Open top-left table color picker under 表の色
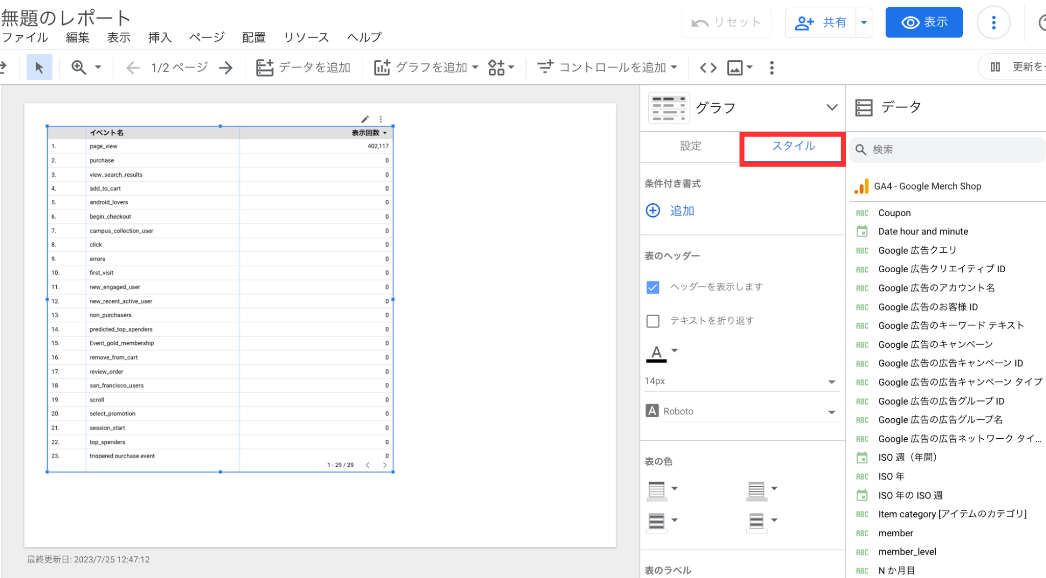The height and width of the screenshot is (578, 1046). point(662,489)
